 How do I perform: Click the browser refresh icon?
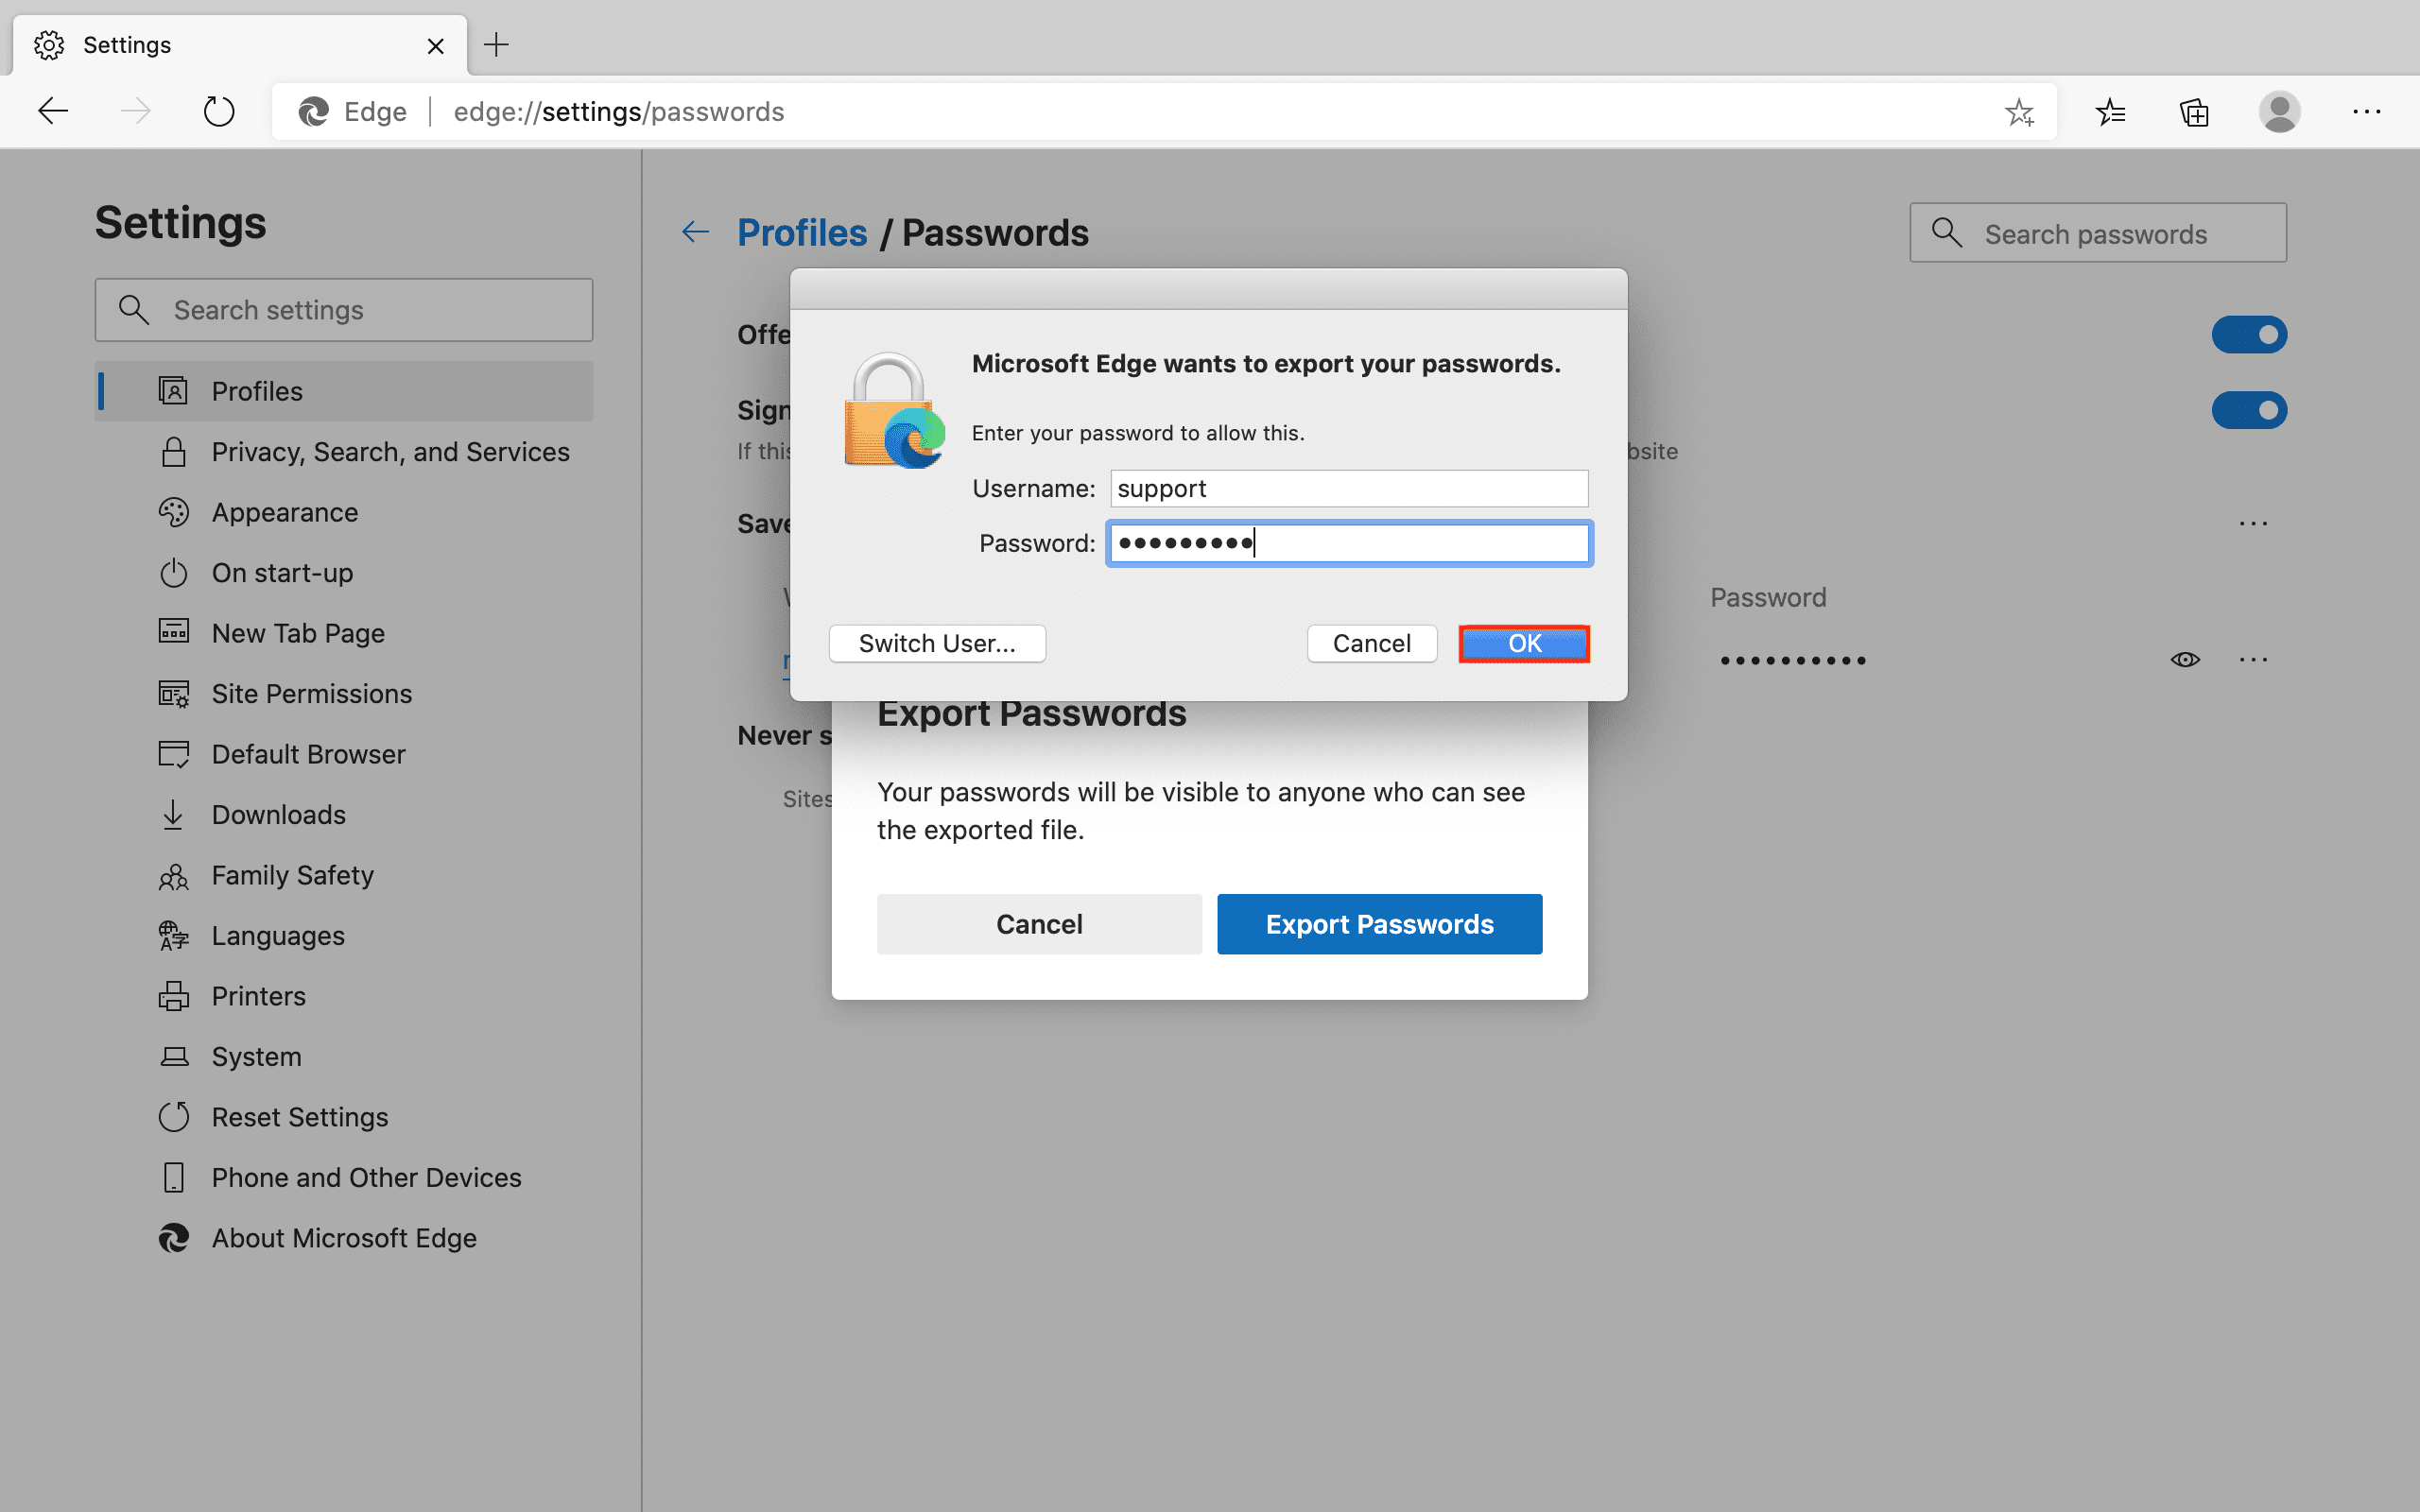218,111
